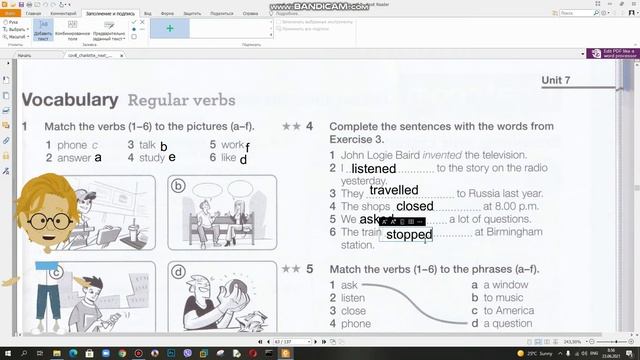
Task: Switch to the Поделиться ribbon tab
Action: [x=222, y=13]
